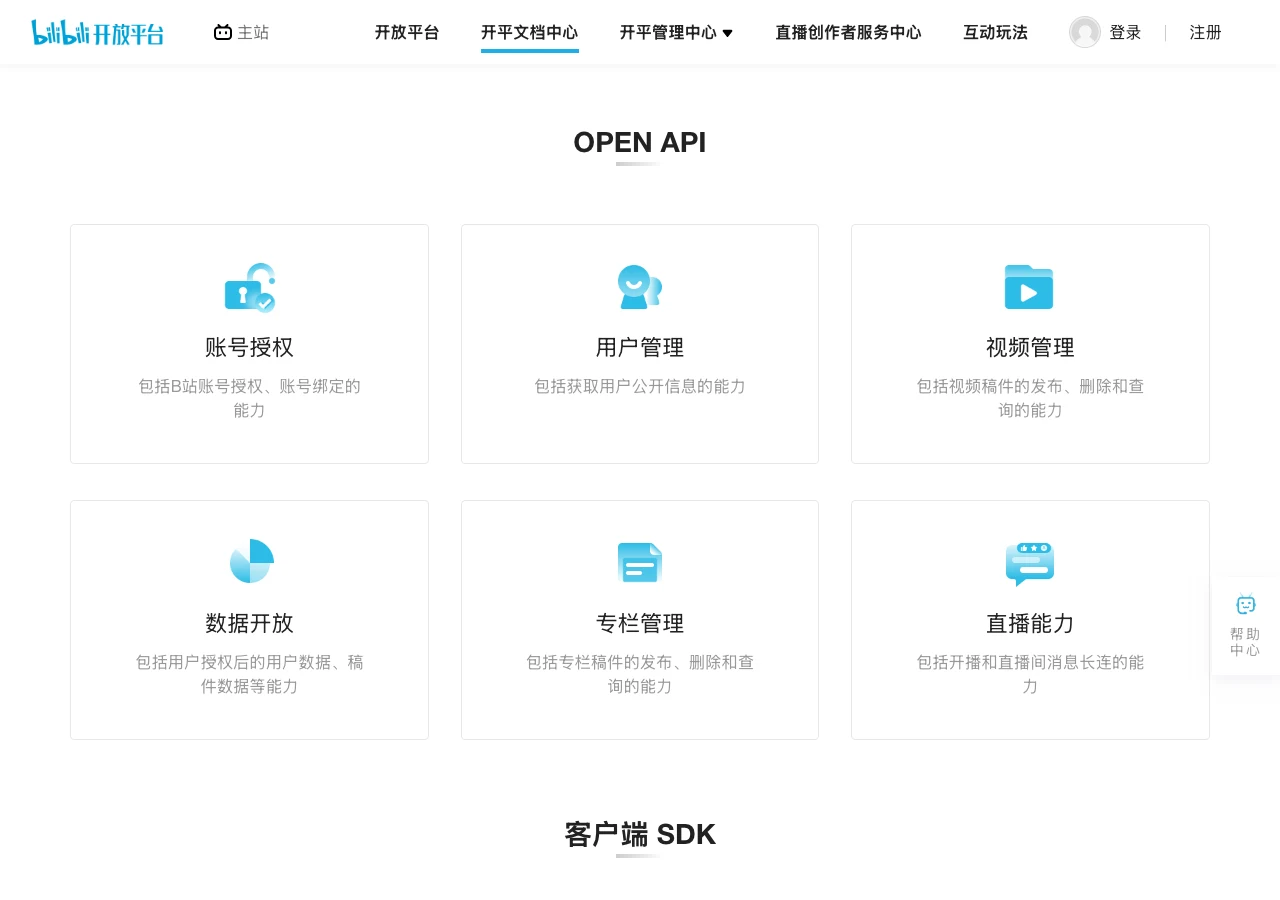Go to 主站 link
Screen dimensions: 1280x900
253,32
